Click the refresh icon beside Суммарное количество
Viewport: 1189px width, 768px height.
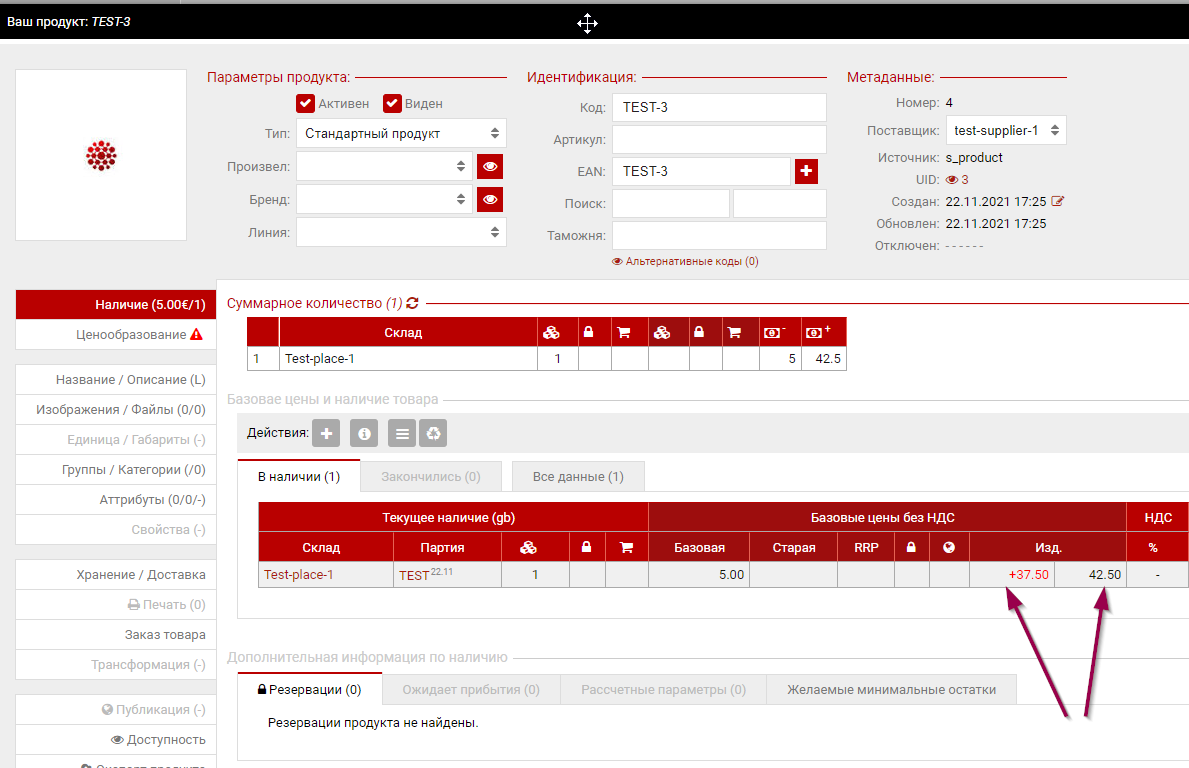[x=412, y=303]
